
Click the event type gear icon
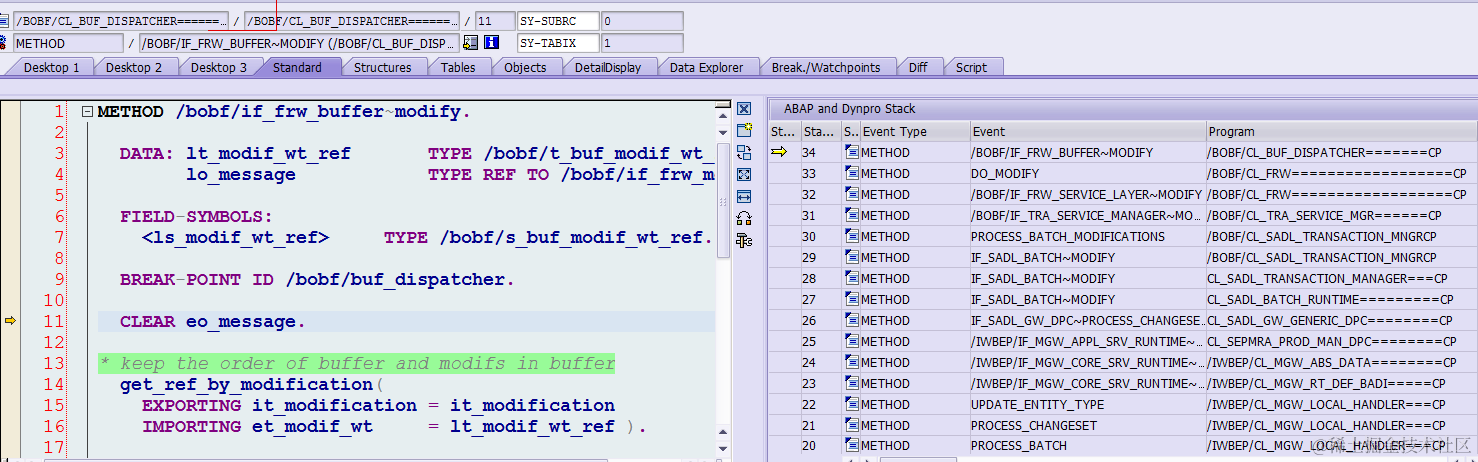click(x=5, y=43)
